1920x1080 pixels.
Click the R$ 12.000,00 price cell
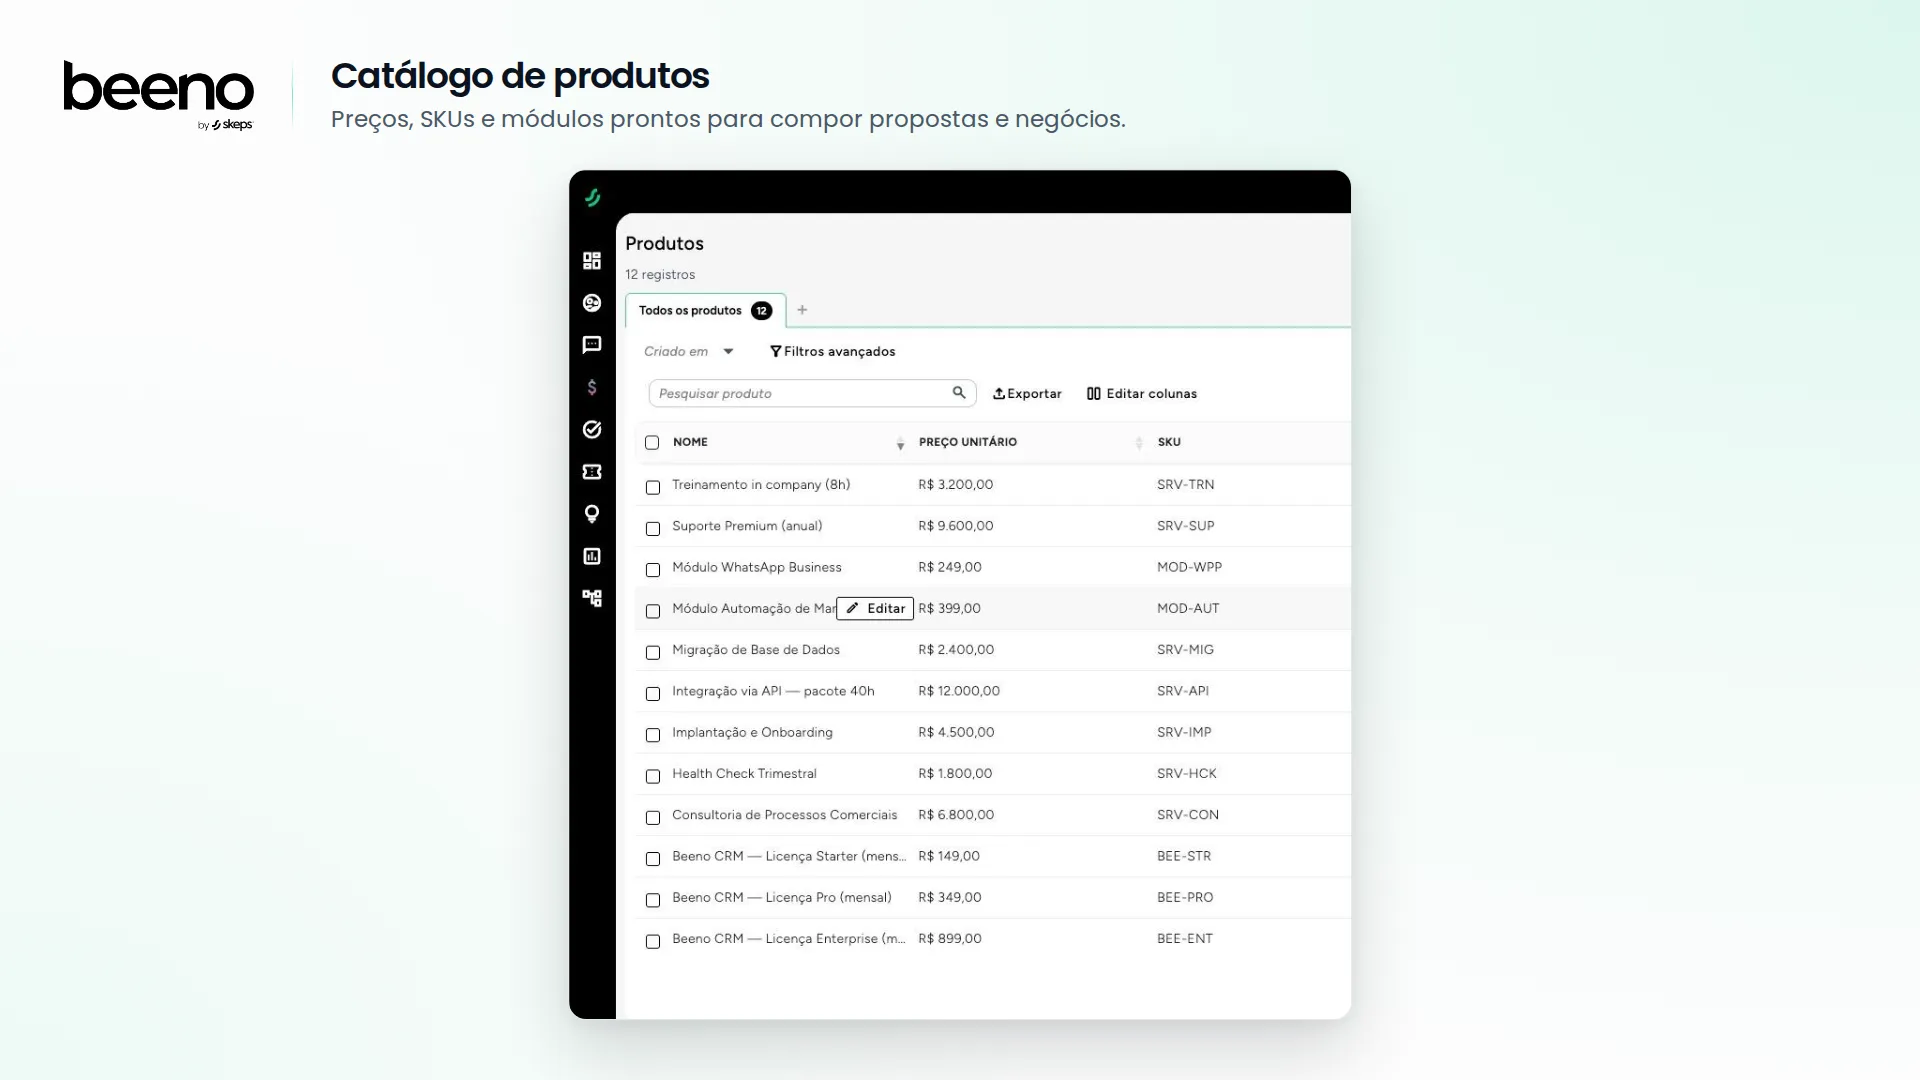tap(958, 691)
